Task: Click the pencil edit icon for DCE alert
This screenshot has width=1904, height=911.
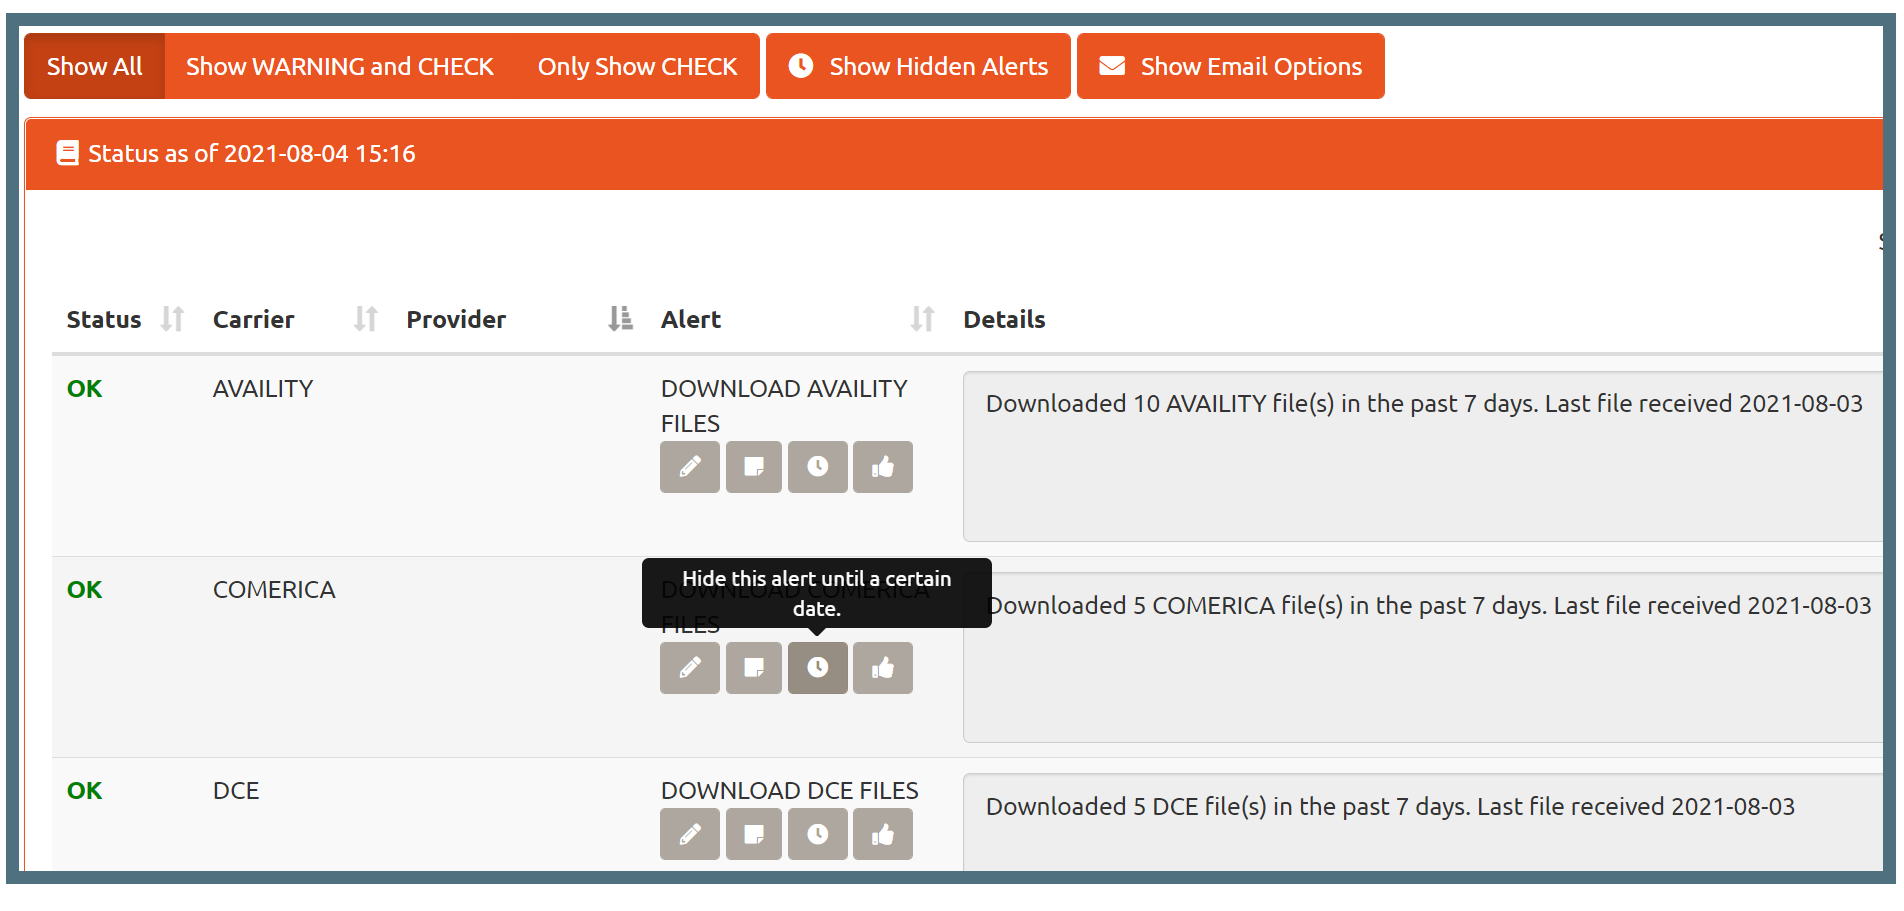Action: click(689, 834)
